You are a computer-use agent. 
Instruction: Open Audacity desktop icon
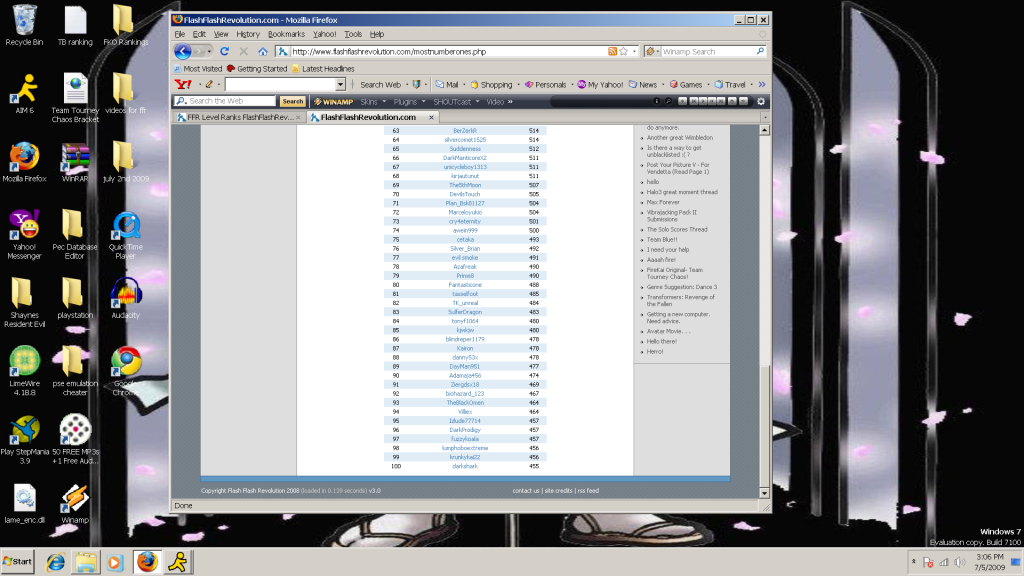pos(126,293)
